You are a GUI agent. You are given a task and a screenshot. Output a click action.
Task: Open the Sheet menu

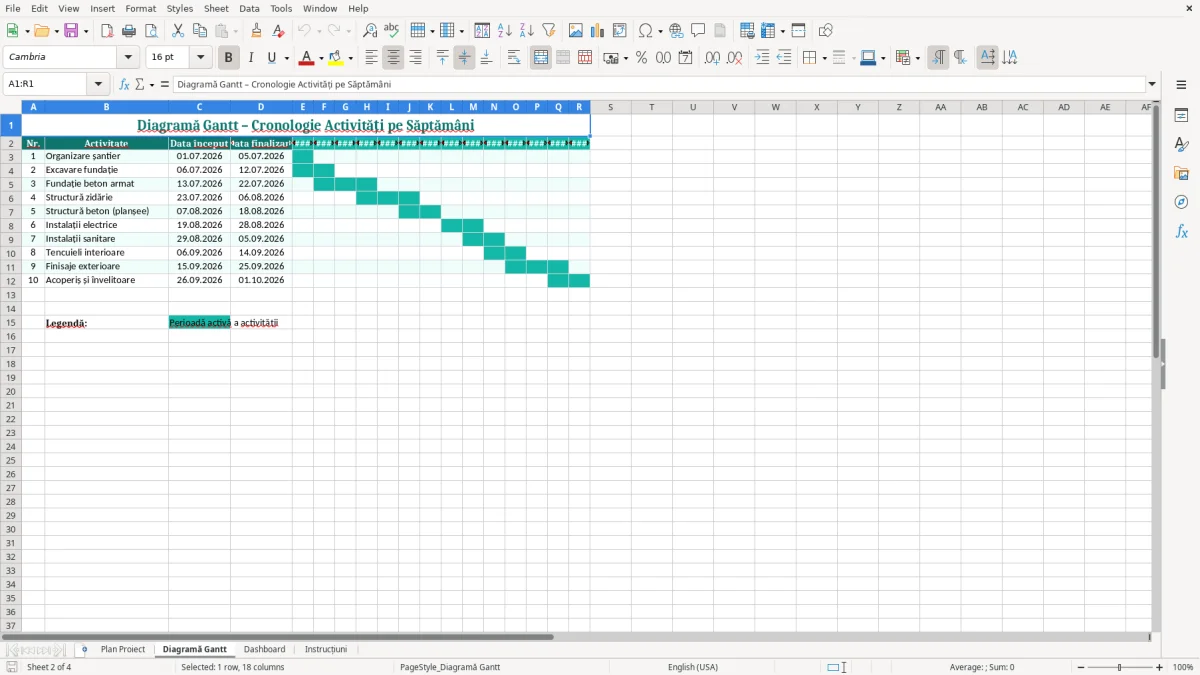tap(216, 8)
